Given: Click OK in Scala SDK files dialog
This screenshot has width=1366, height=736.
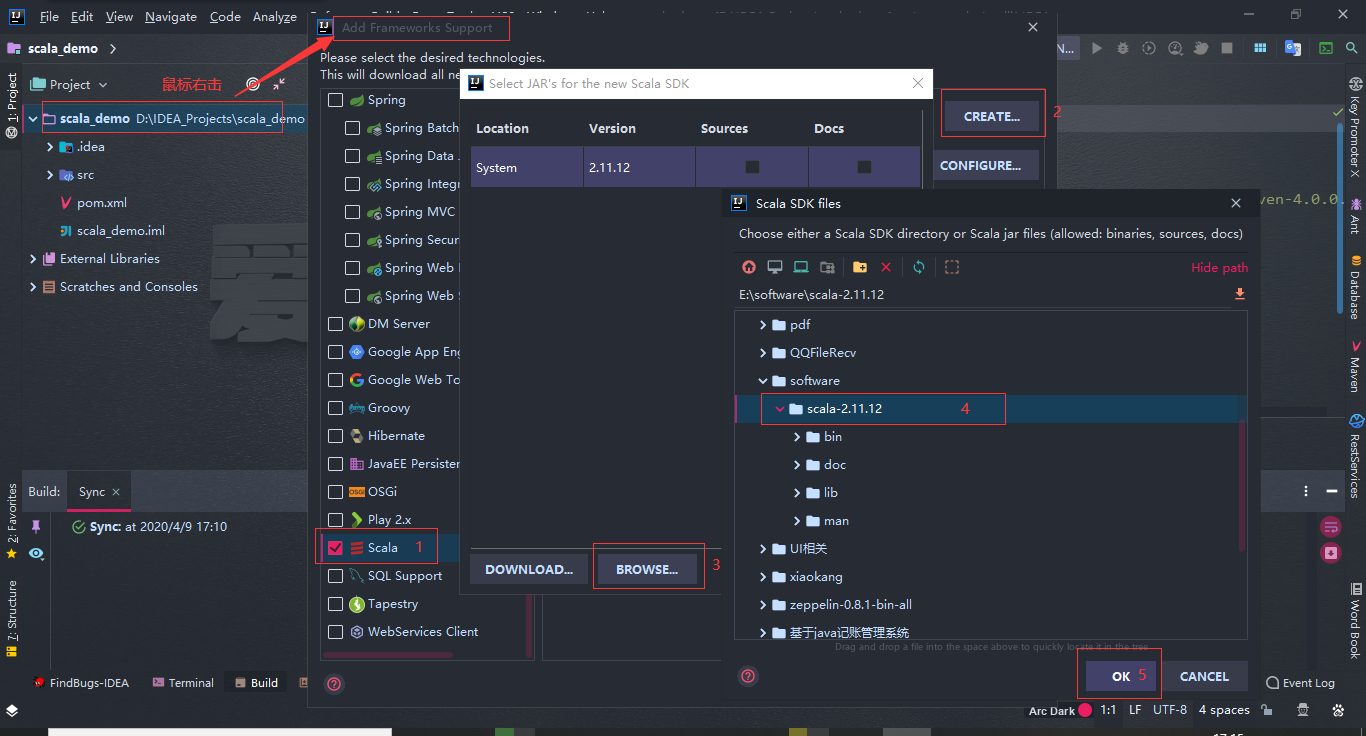Looking at the screenshot, I should (x=1121, y=676).
